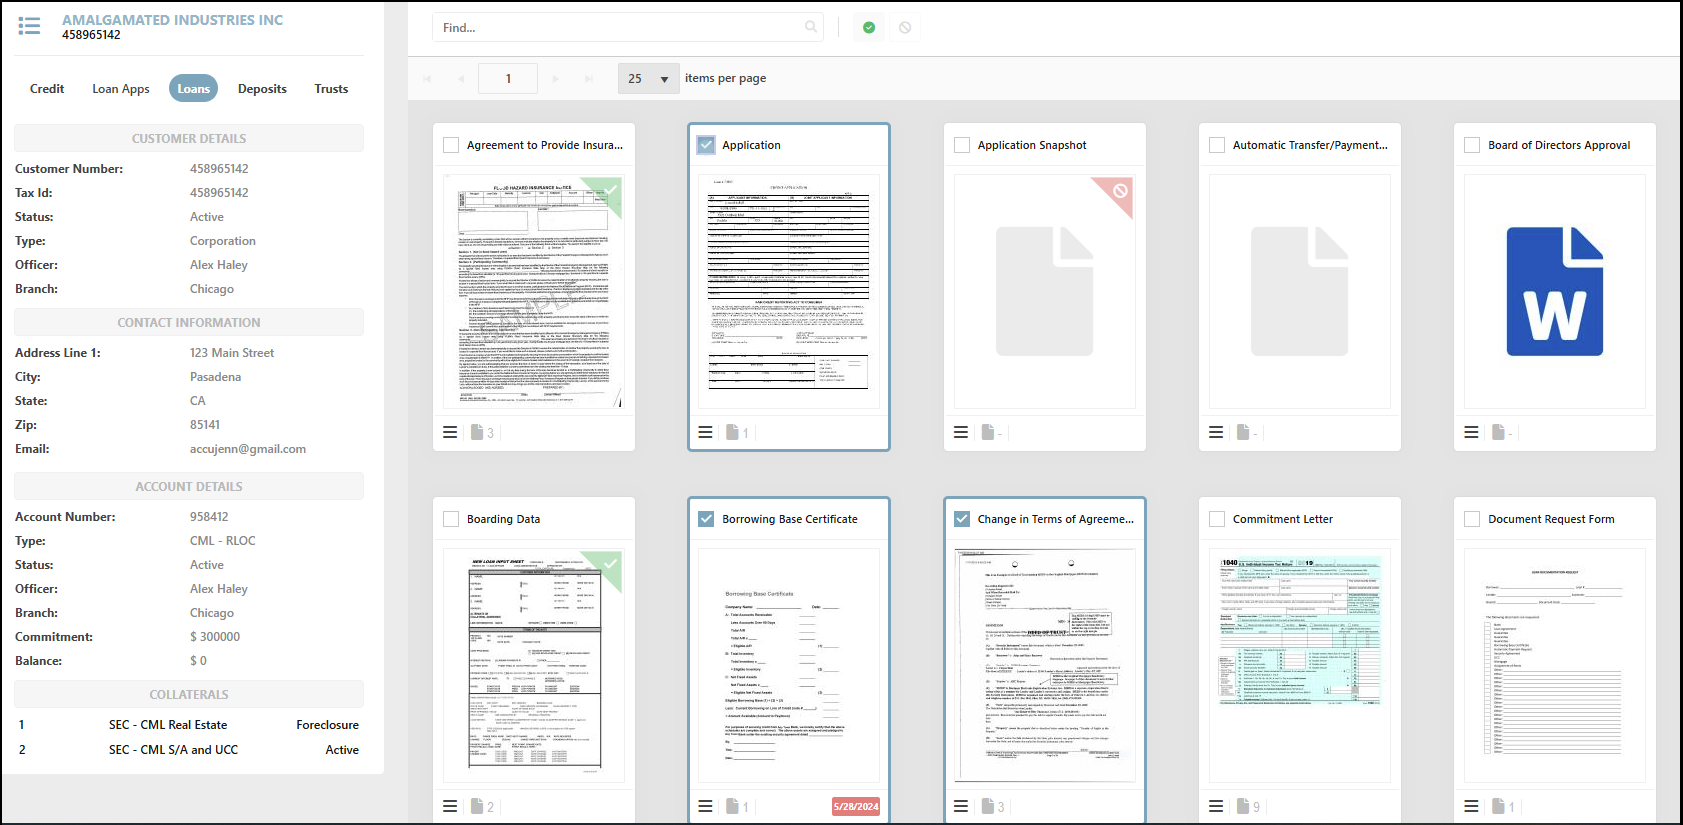Click the 5/28/2024 date badge

tap(855, 806)
